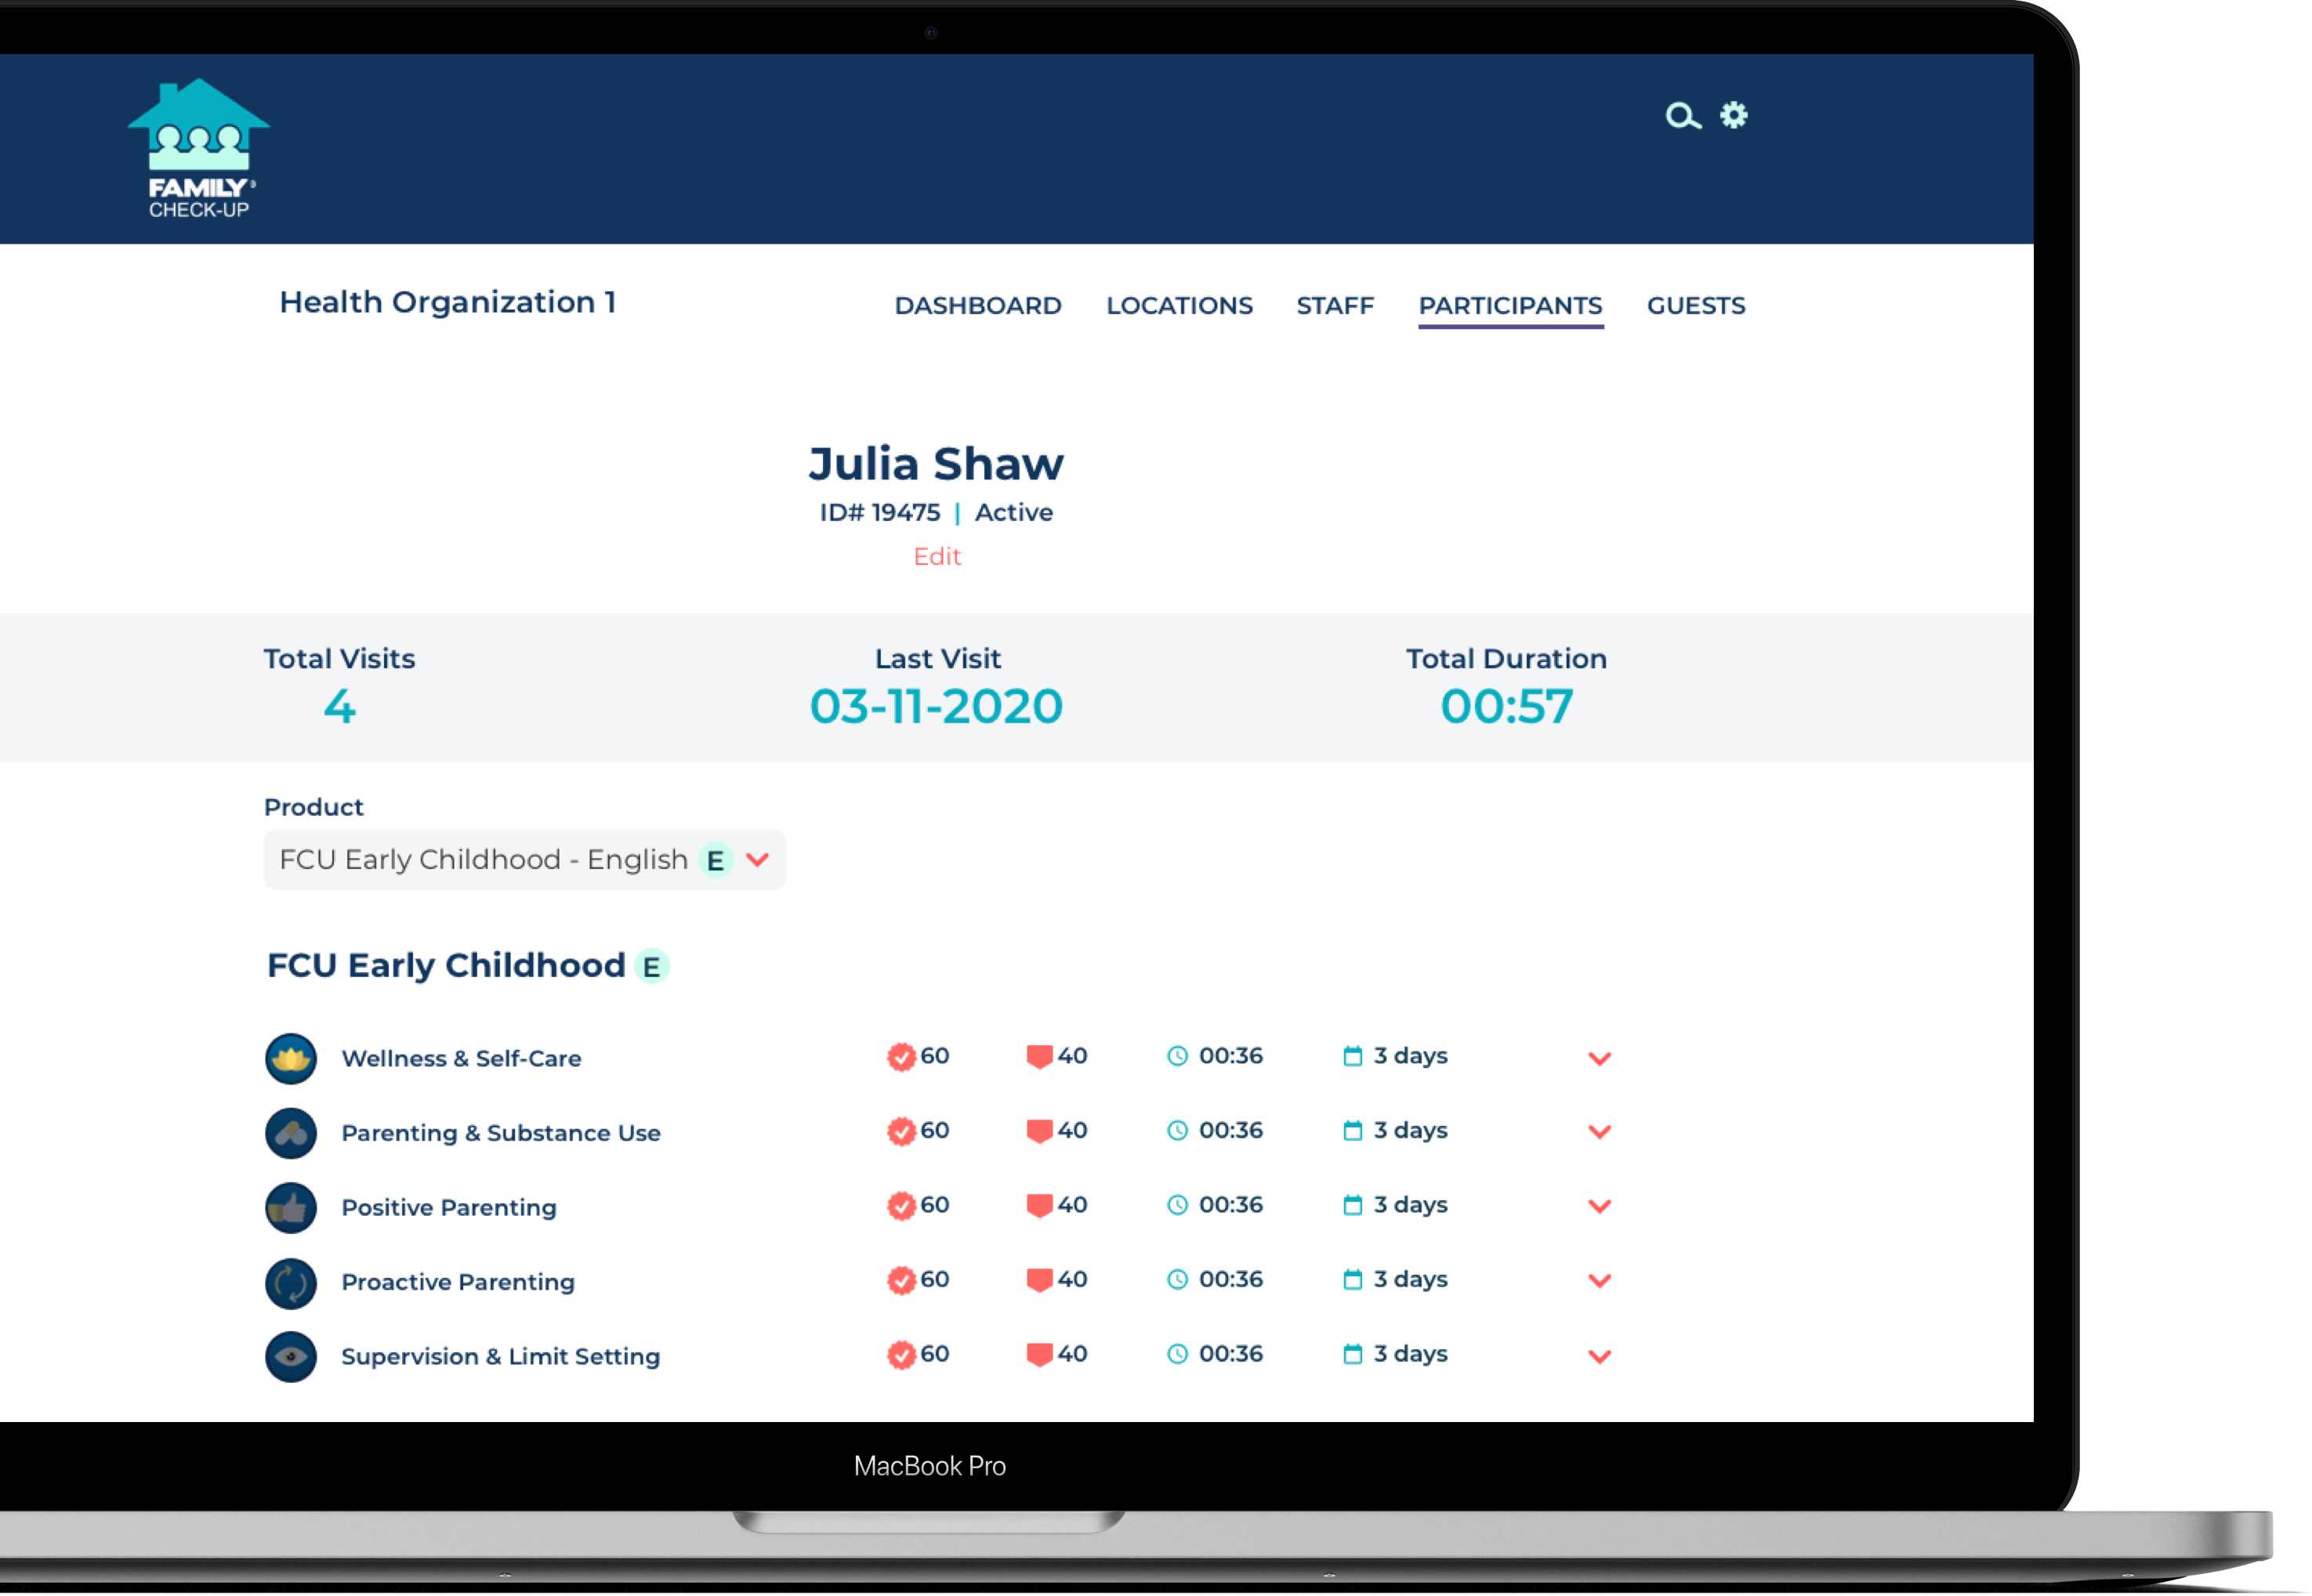Viewport: 2312px width, 1596px height.
Task: Open the Positive Parenting module name
Action: [449, 1208]
